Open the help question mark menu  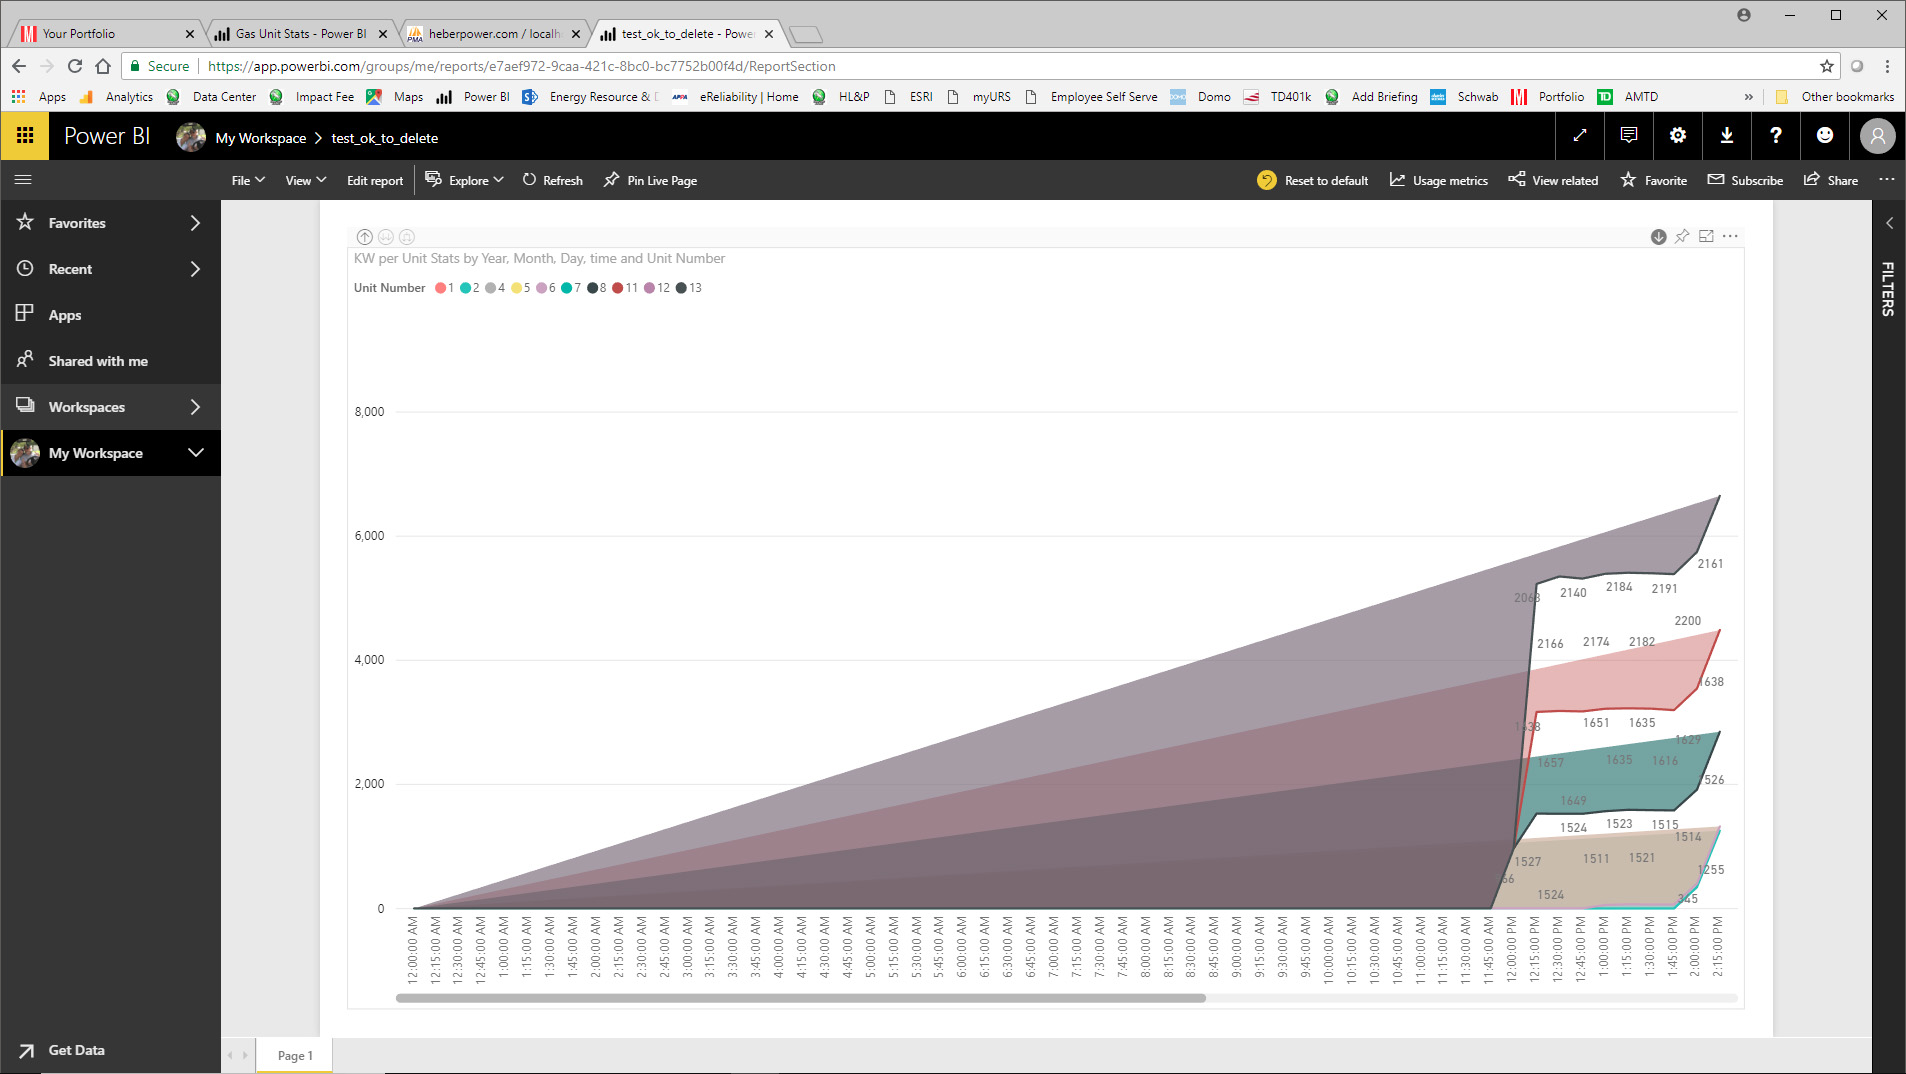click(x=1776, y=136)
